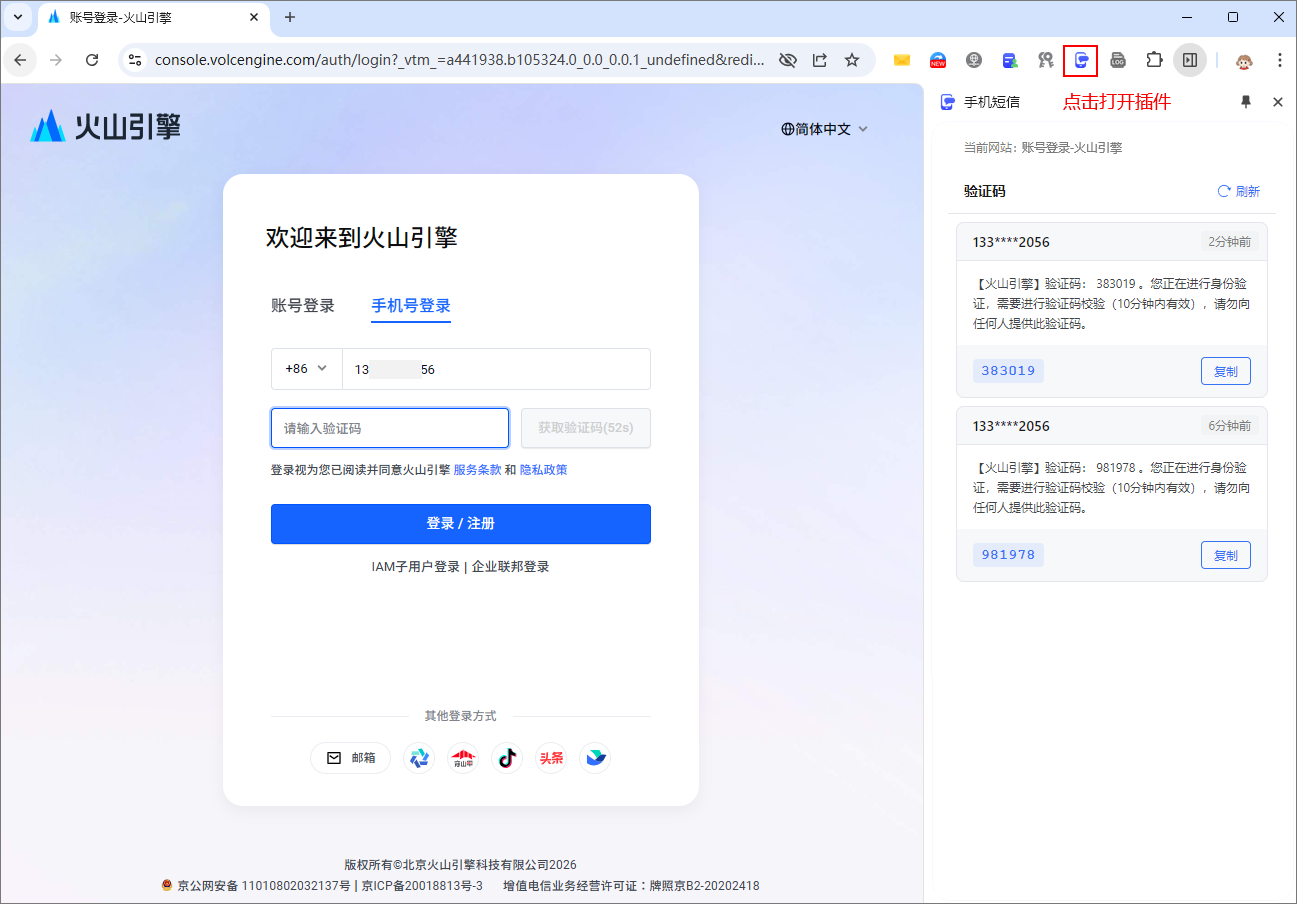Screen dimensions: 1297x904
Task: Pin the 手机短信 side panel
Action: pos(1246,102)
